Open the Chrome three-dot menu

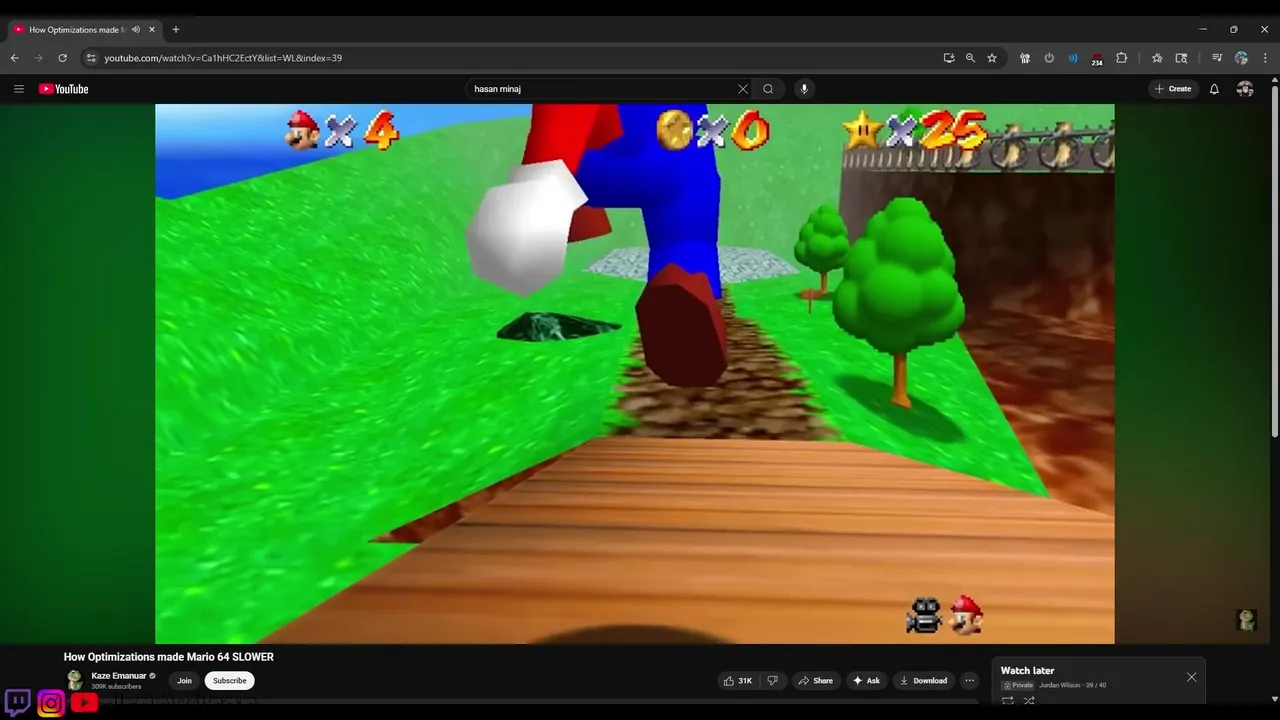[1265, 58]
